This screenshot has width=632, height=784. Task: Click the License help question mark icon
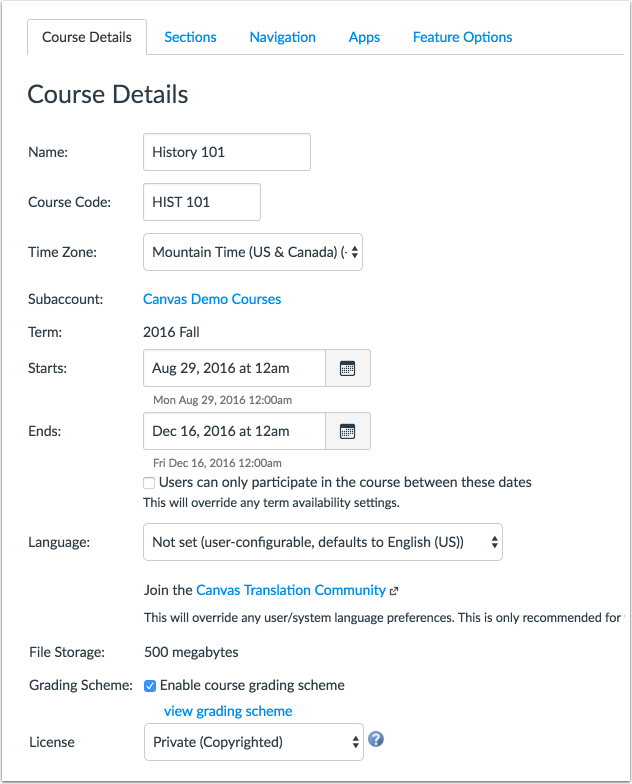pyautogui.click(x=376, y=739)
